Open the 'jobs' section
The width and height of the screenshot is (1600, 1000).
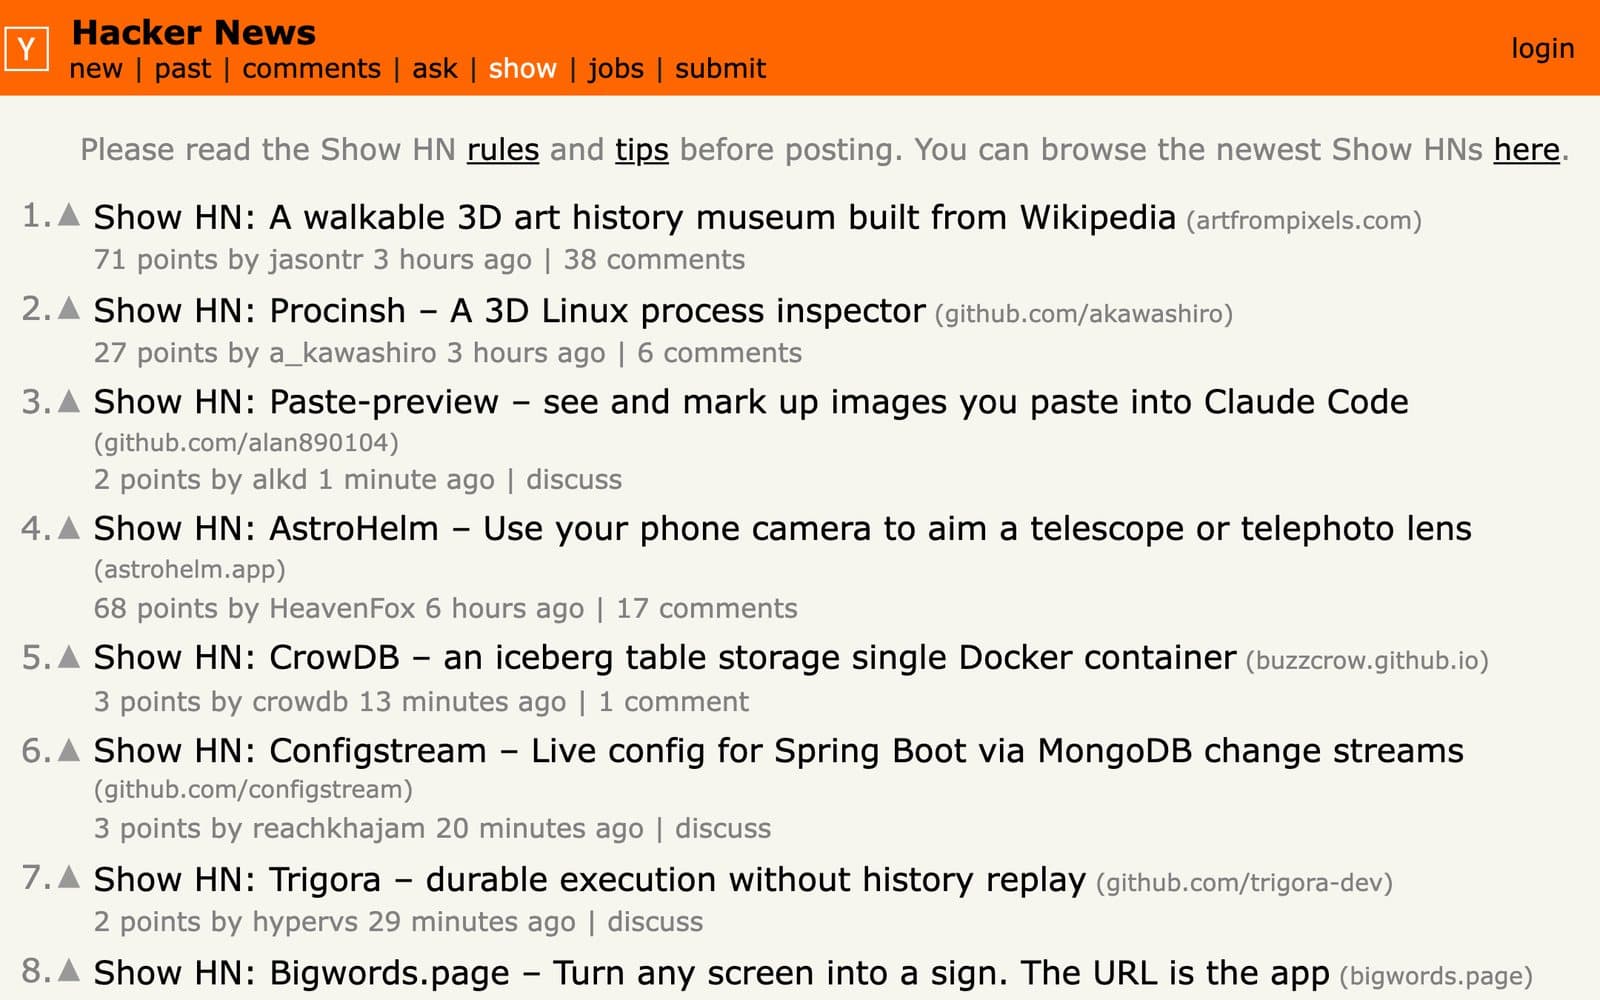point(616,69)
